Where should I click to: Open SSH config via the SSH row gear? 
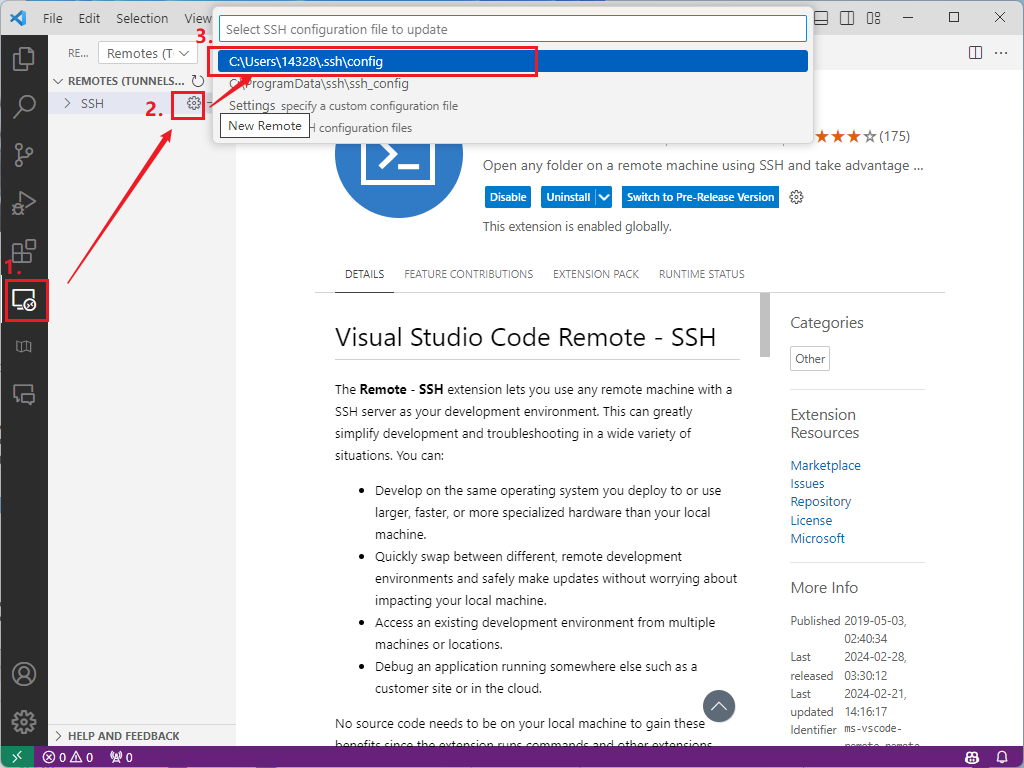[x=193, y=103]
